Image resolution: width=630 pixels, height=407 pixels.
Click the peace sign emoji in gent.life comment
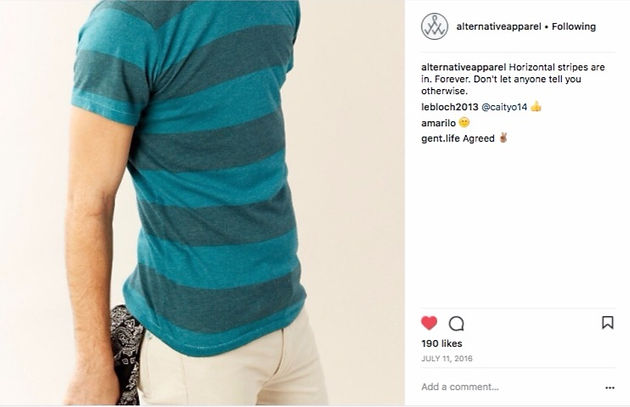(503, 138)
